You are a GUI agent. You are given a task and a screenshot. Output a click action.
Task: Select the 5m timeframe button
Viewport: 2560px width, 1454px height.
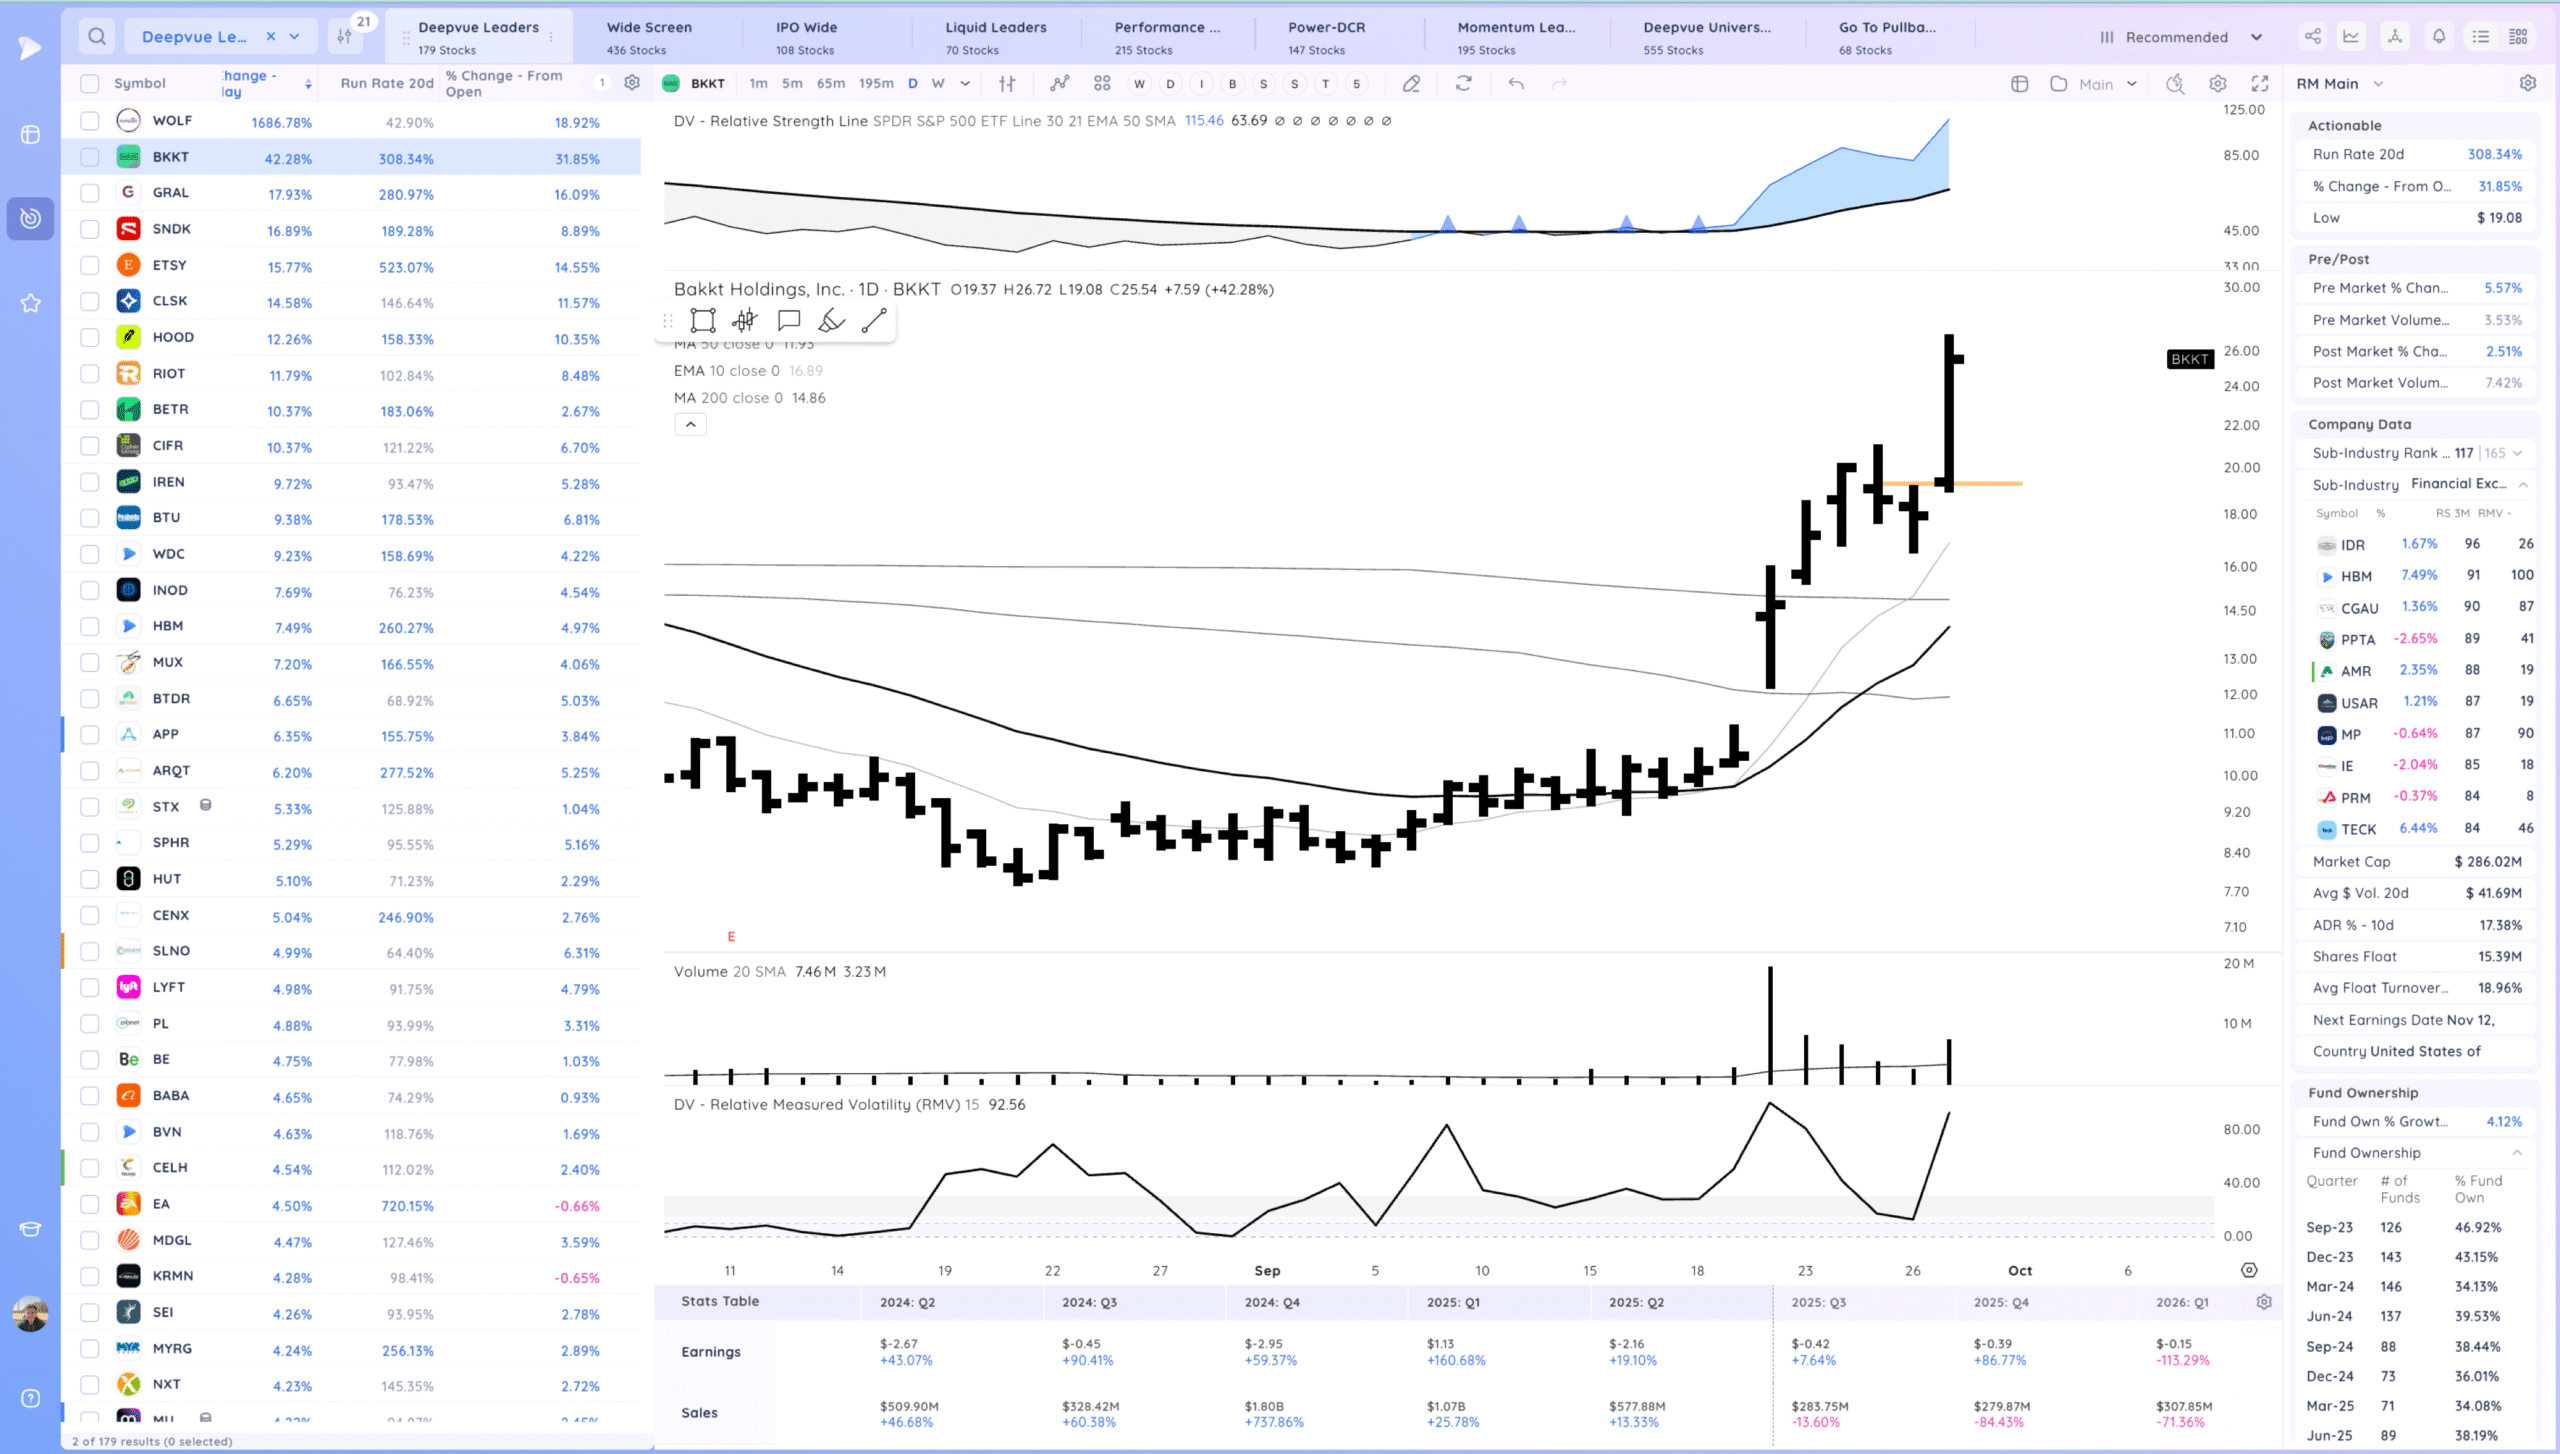point(792,84)
